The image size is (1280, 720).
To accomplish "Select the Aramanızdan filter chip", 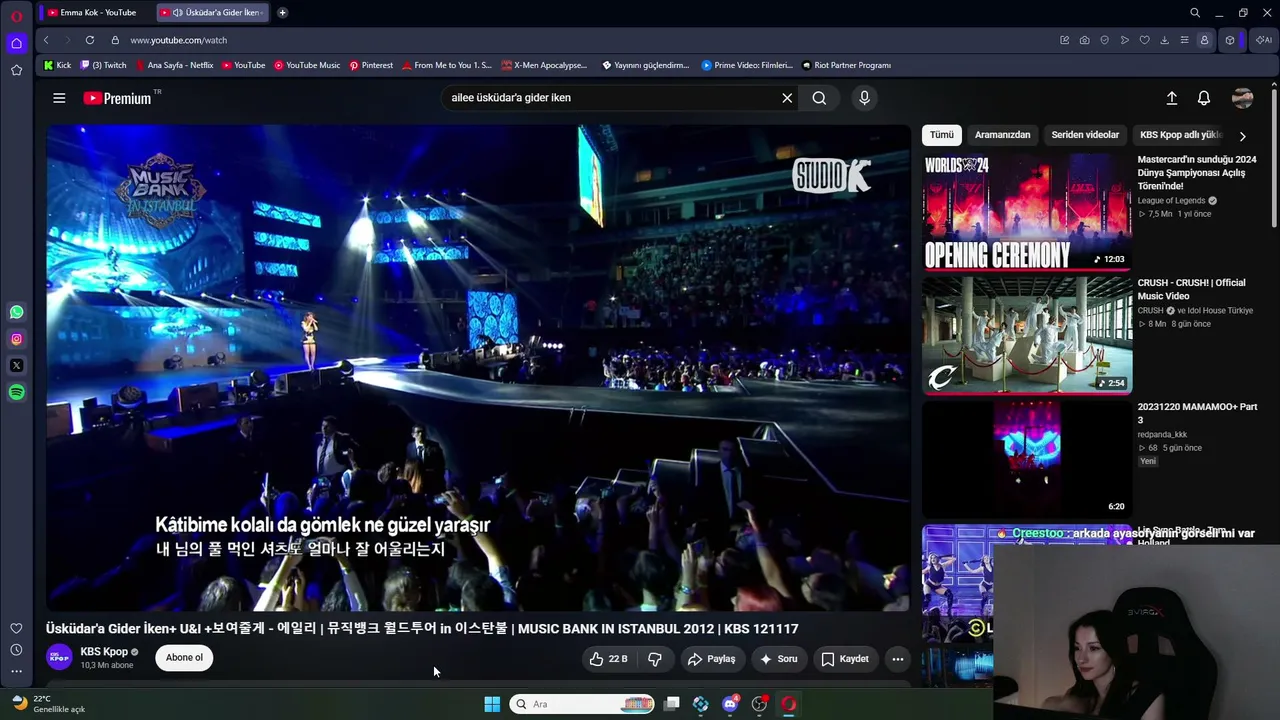I will [1002, 135].
